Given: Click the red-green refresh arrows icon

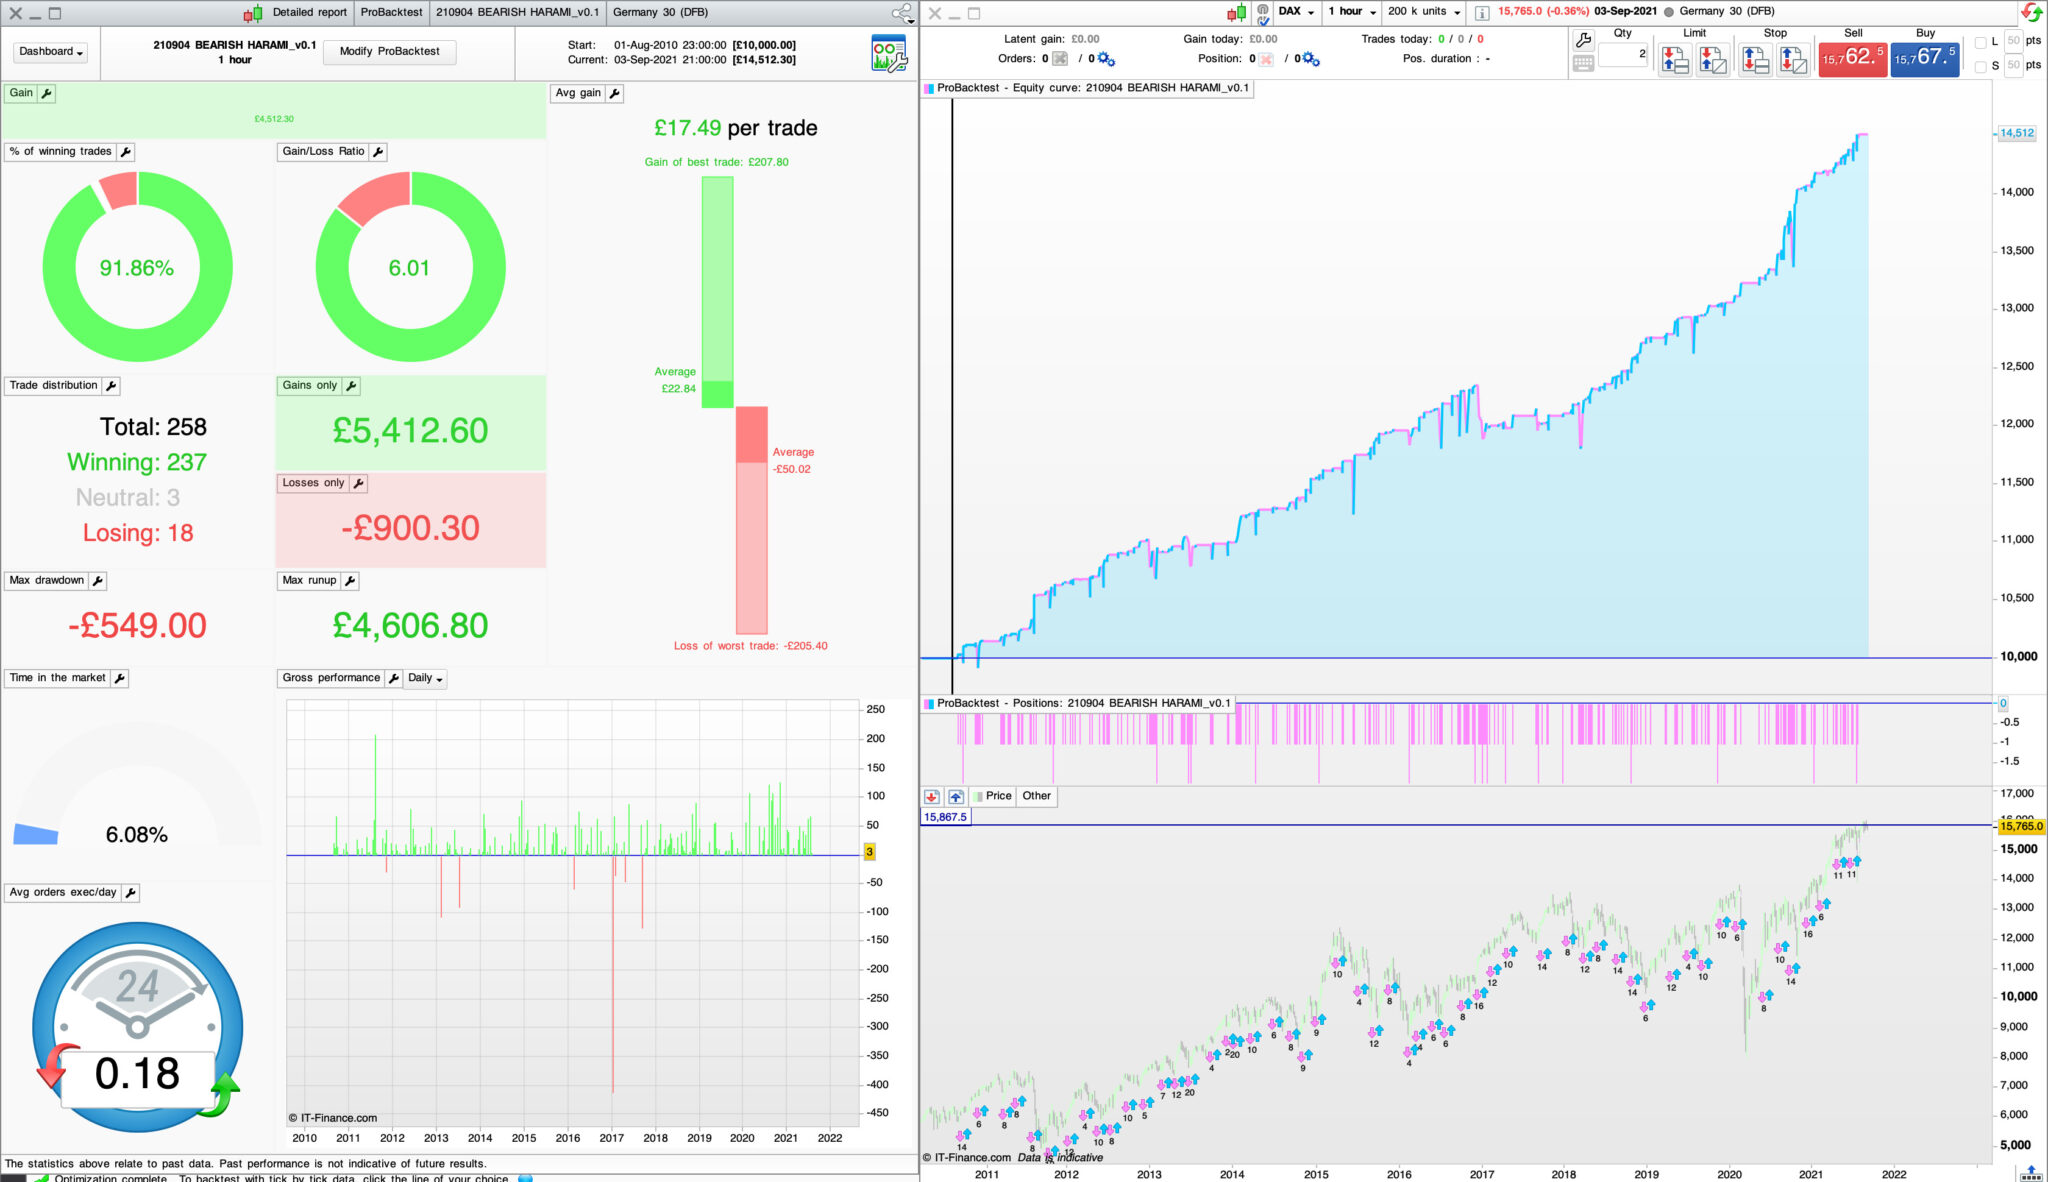Looking at the screenshot, I should tap(2032, 13).
